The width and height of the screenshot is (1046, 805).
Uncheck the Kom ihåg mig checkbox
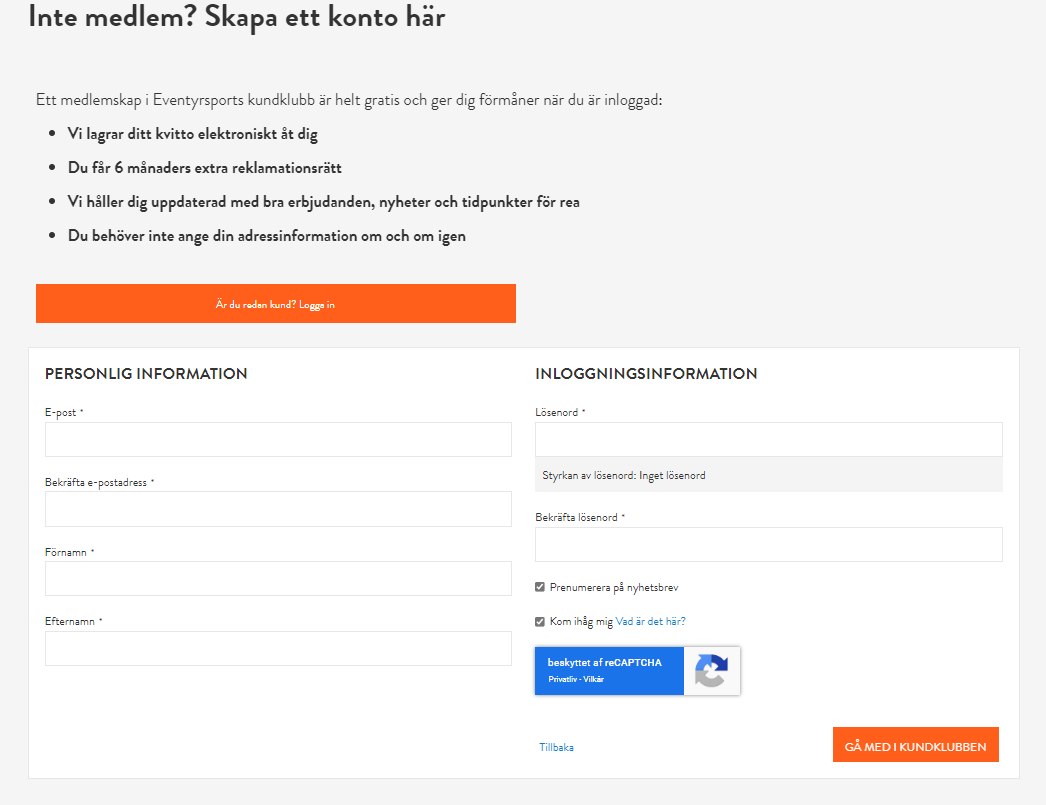click(540, 622)
